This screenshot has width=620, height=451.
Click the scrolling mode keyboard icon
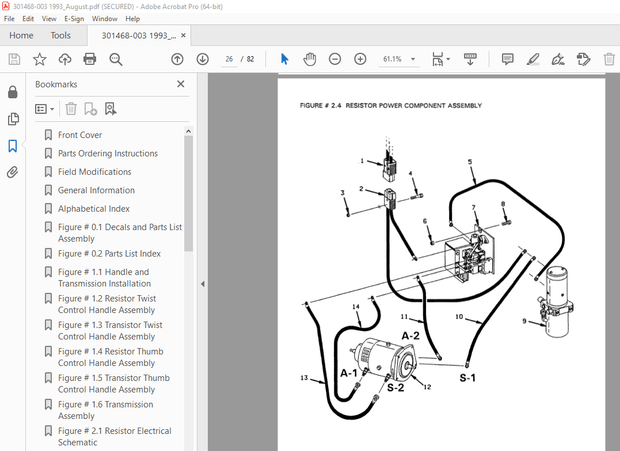(x=470, y=59)
